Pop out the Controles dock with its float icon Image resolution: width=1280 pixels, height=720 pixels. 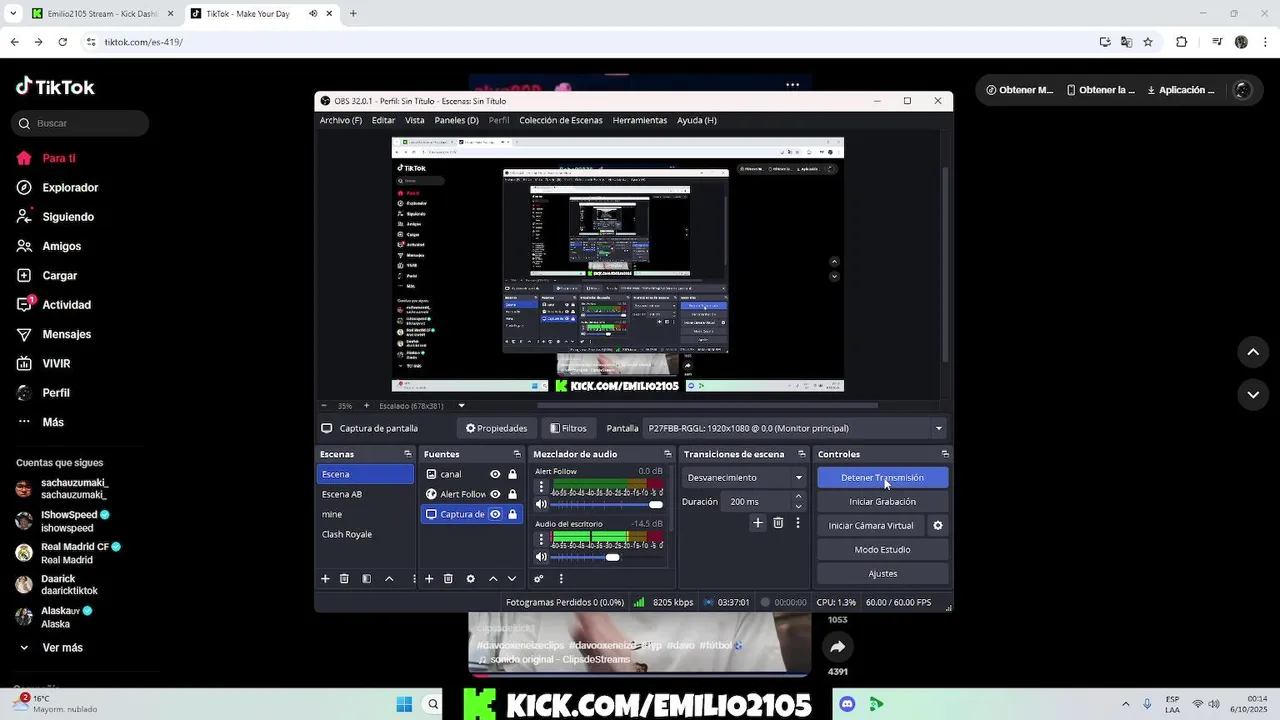point(944,454)
